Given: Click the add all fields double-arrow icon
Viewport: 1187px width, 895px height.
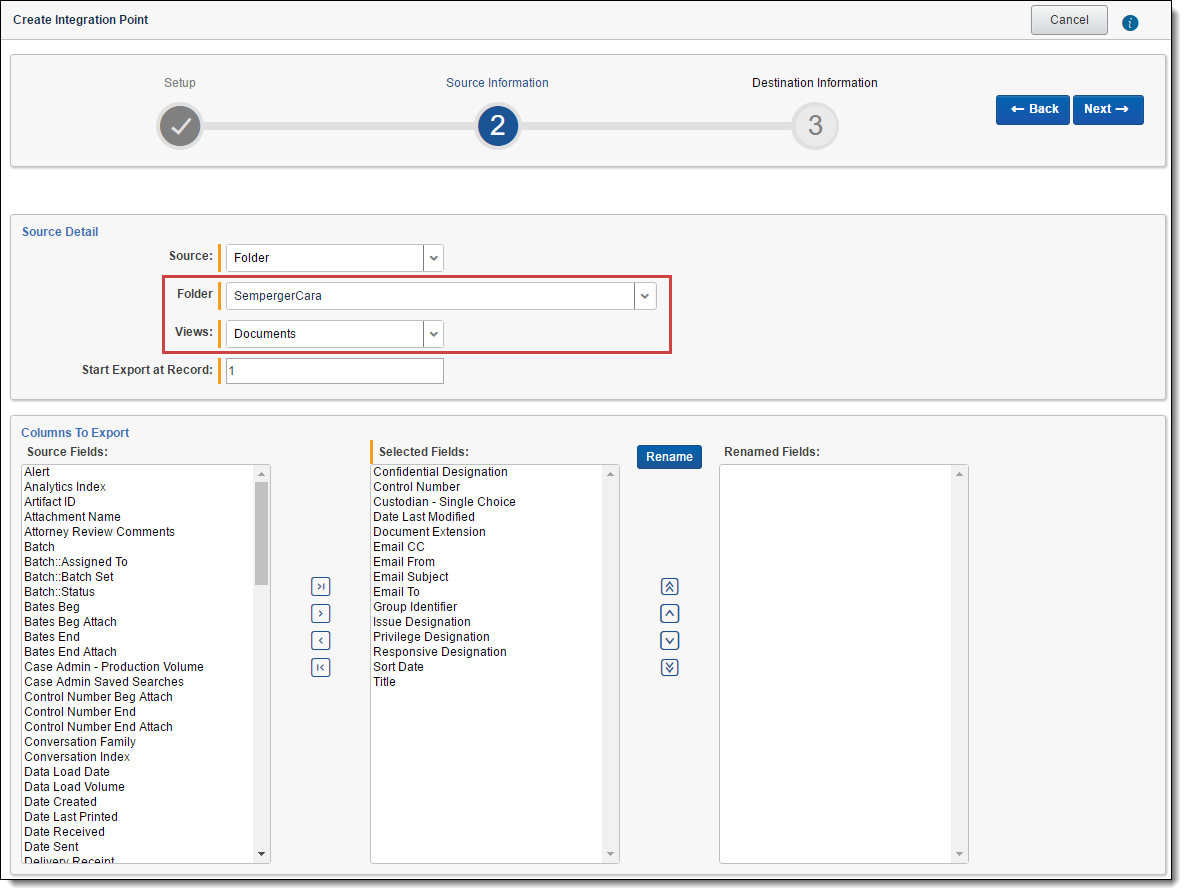Looking at the screenshot, I should [320, 587].
